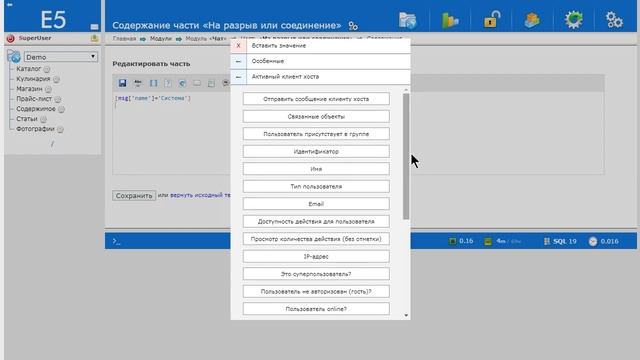Choose Пользователь online? option

pos(316,309)
